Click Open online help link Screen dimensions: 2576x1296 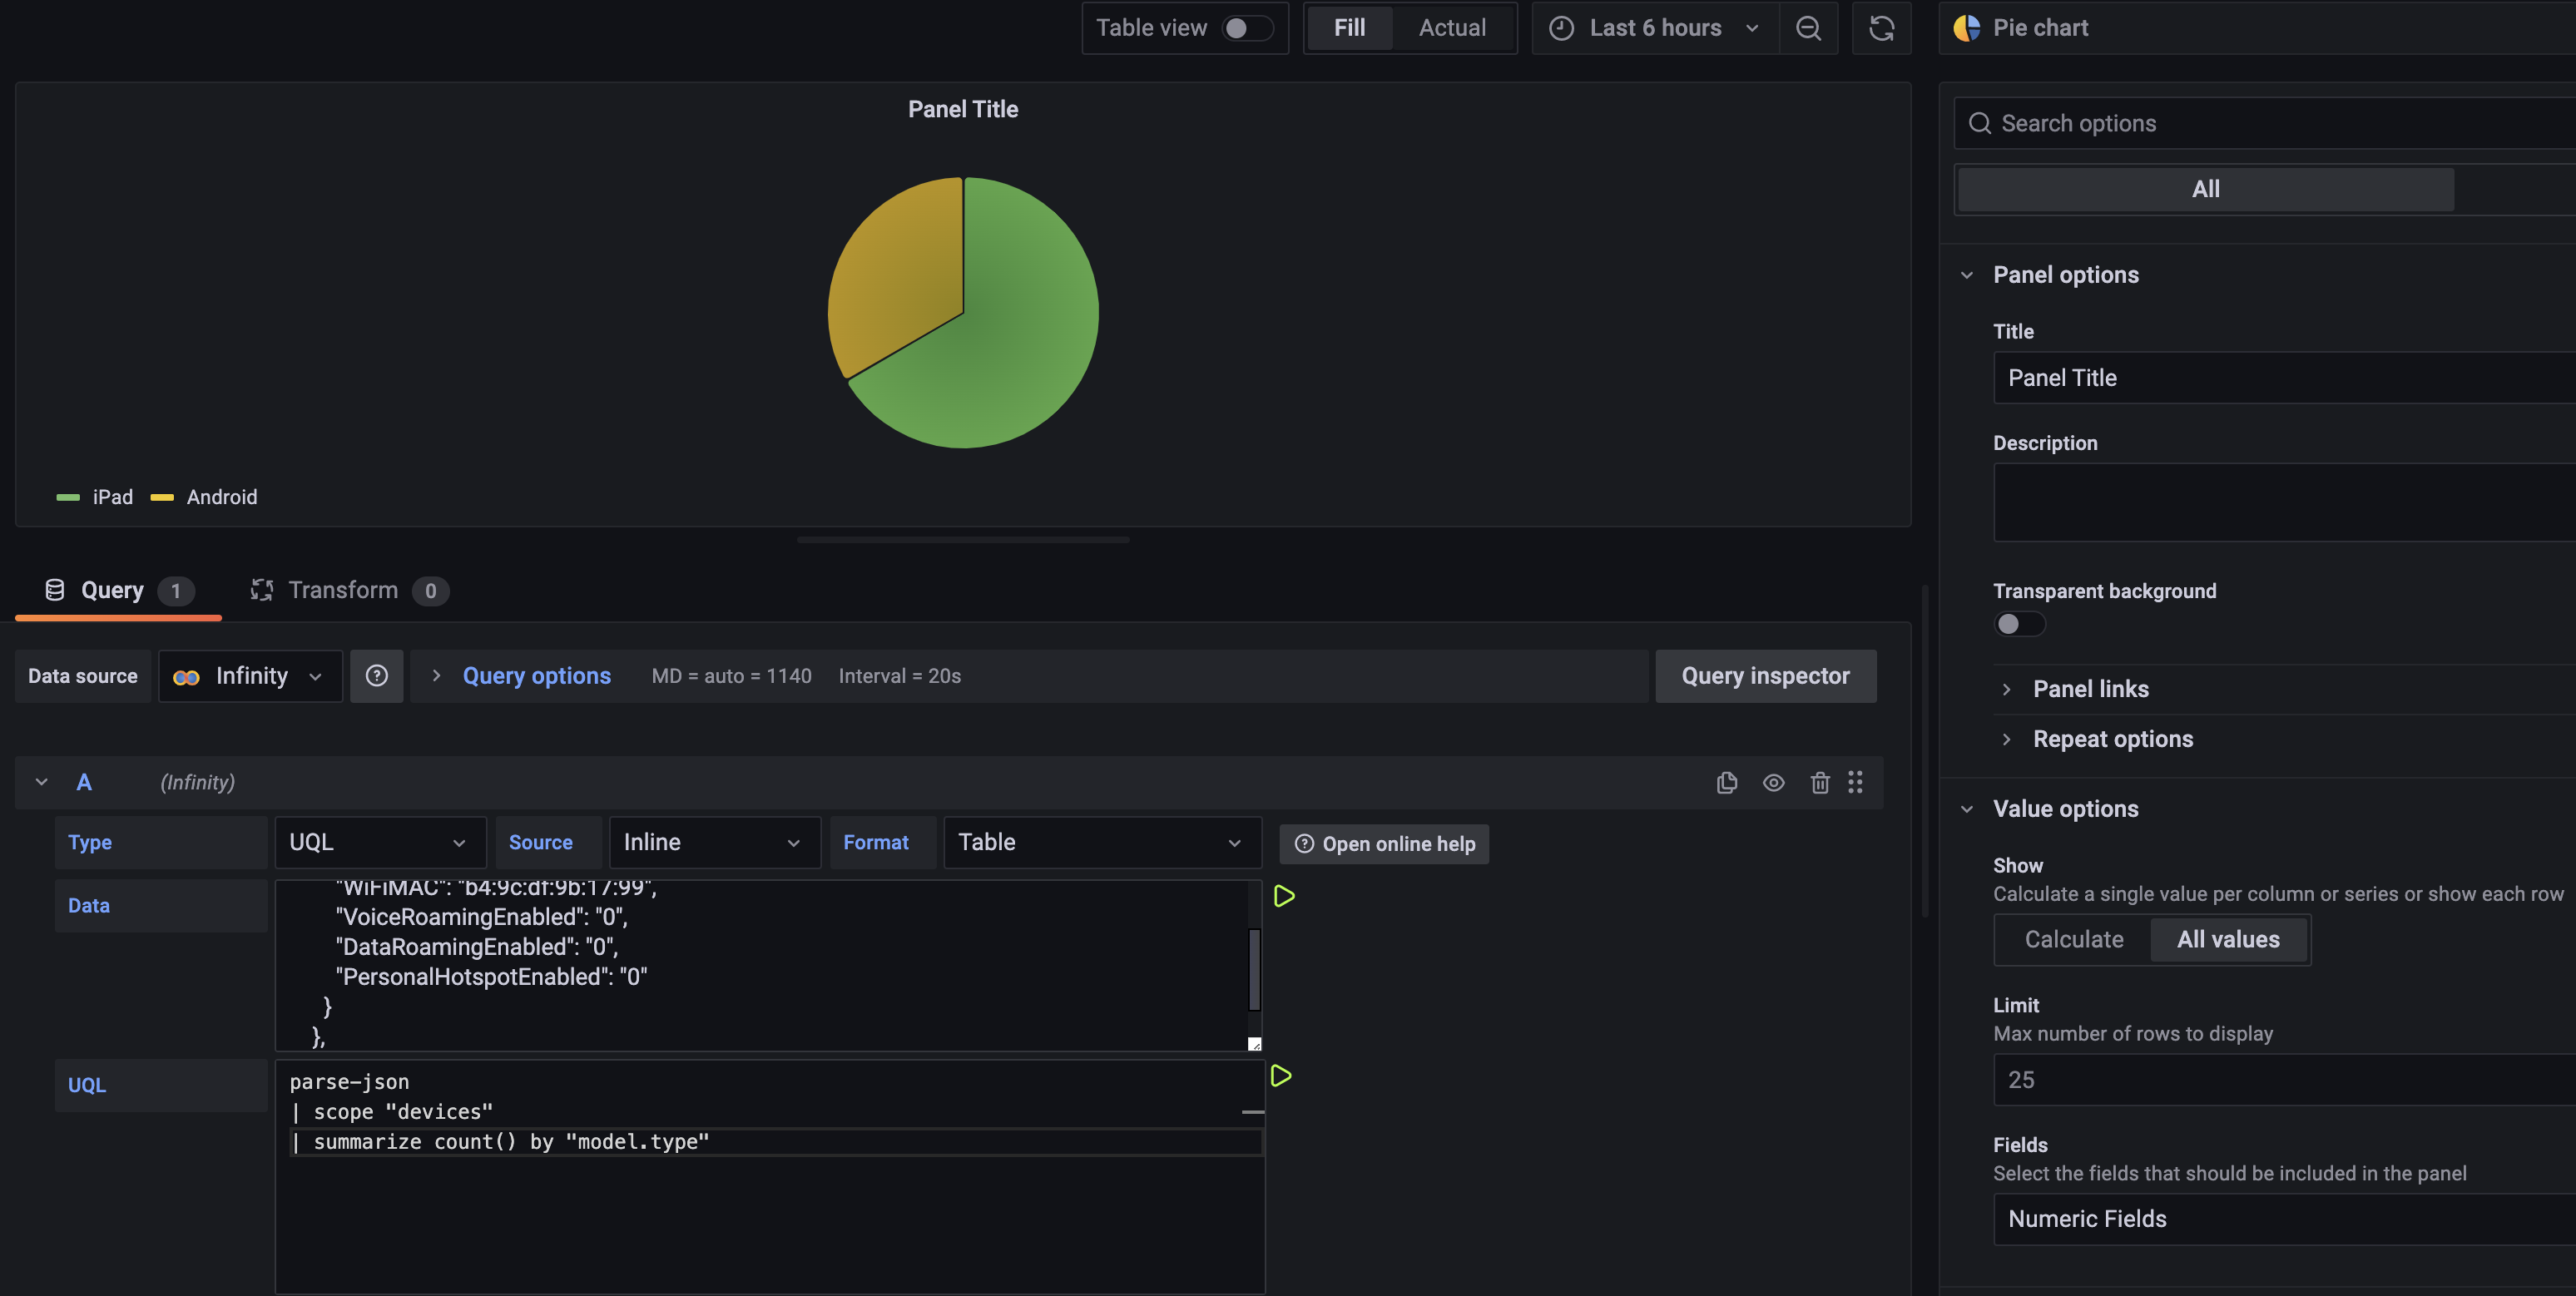pos(1384,843)
